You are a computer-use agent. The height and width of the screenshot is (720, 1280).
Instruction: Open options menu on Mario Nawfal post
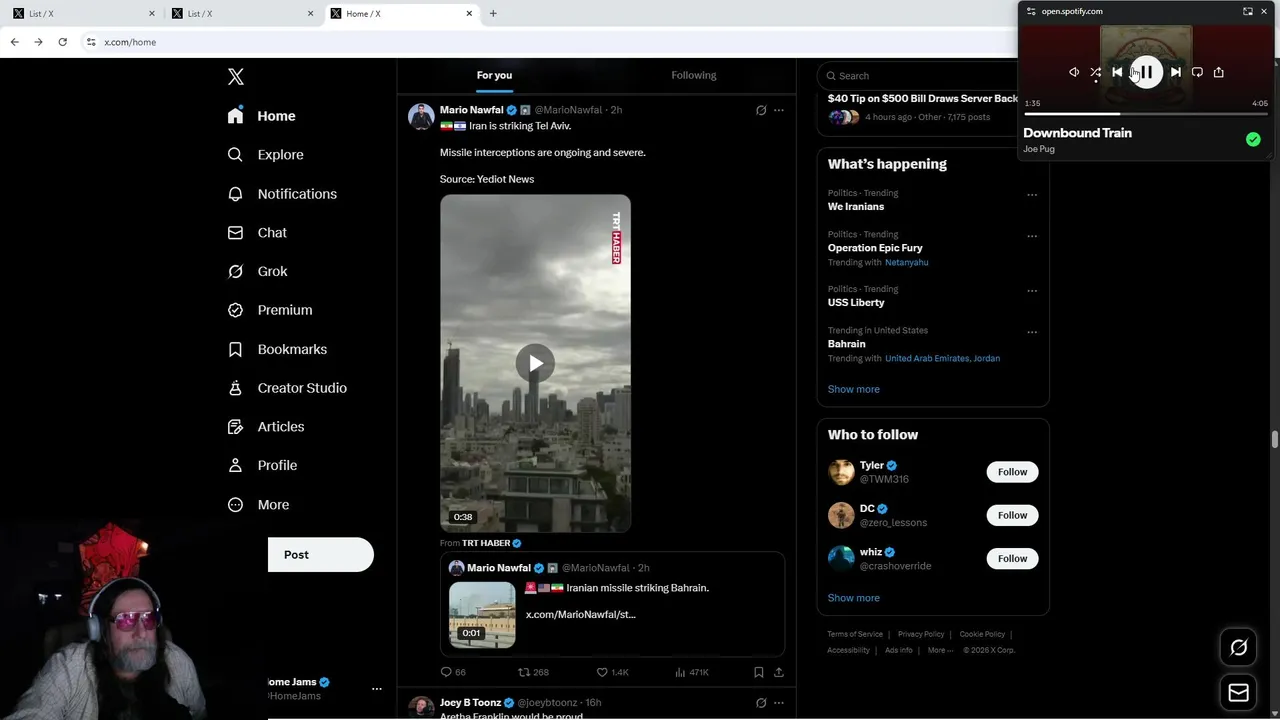tap(779, 110)
